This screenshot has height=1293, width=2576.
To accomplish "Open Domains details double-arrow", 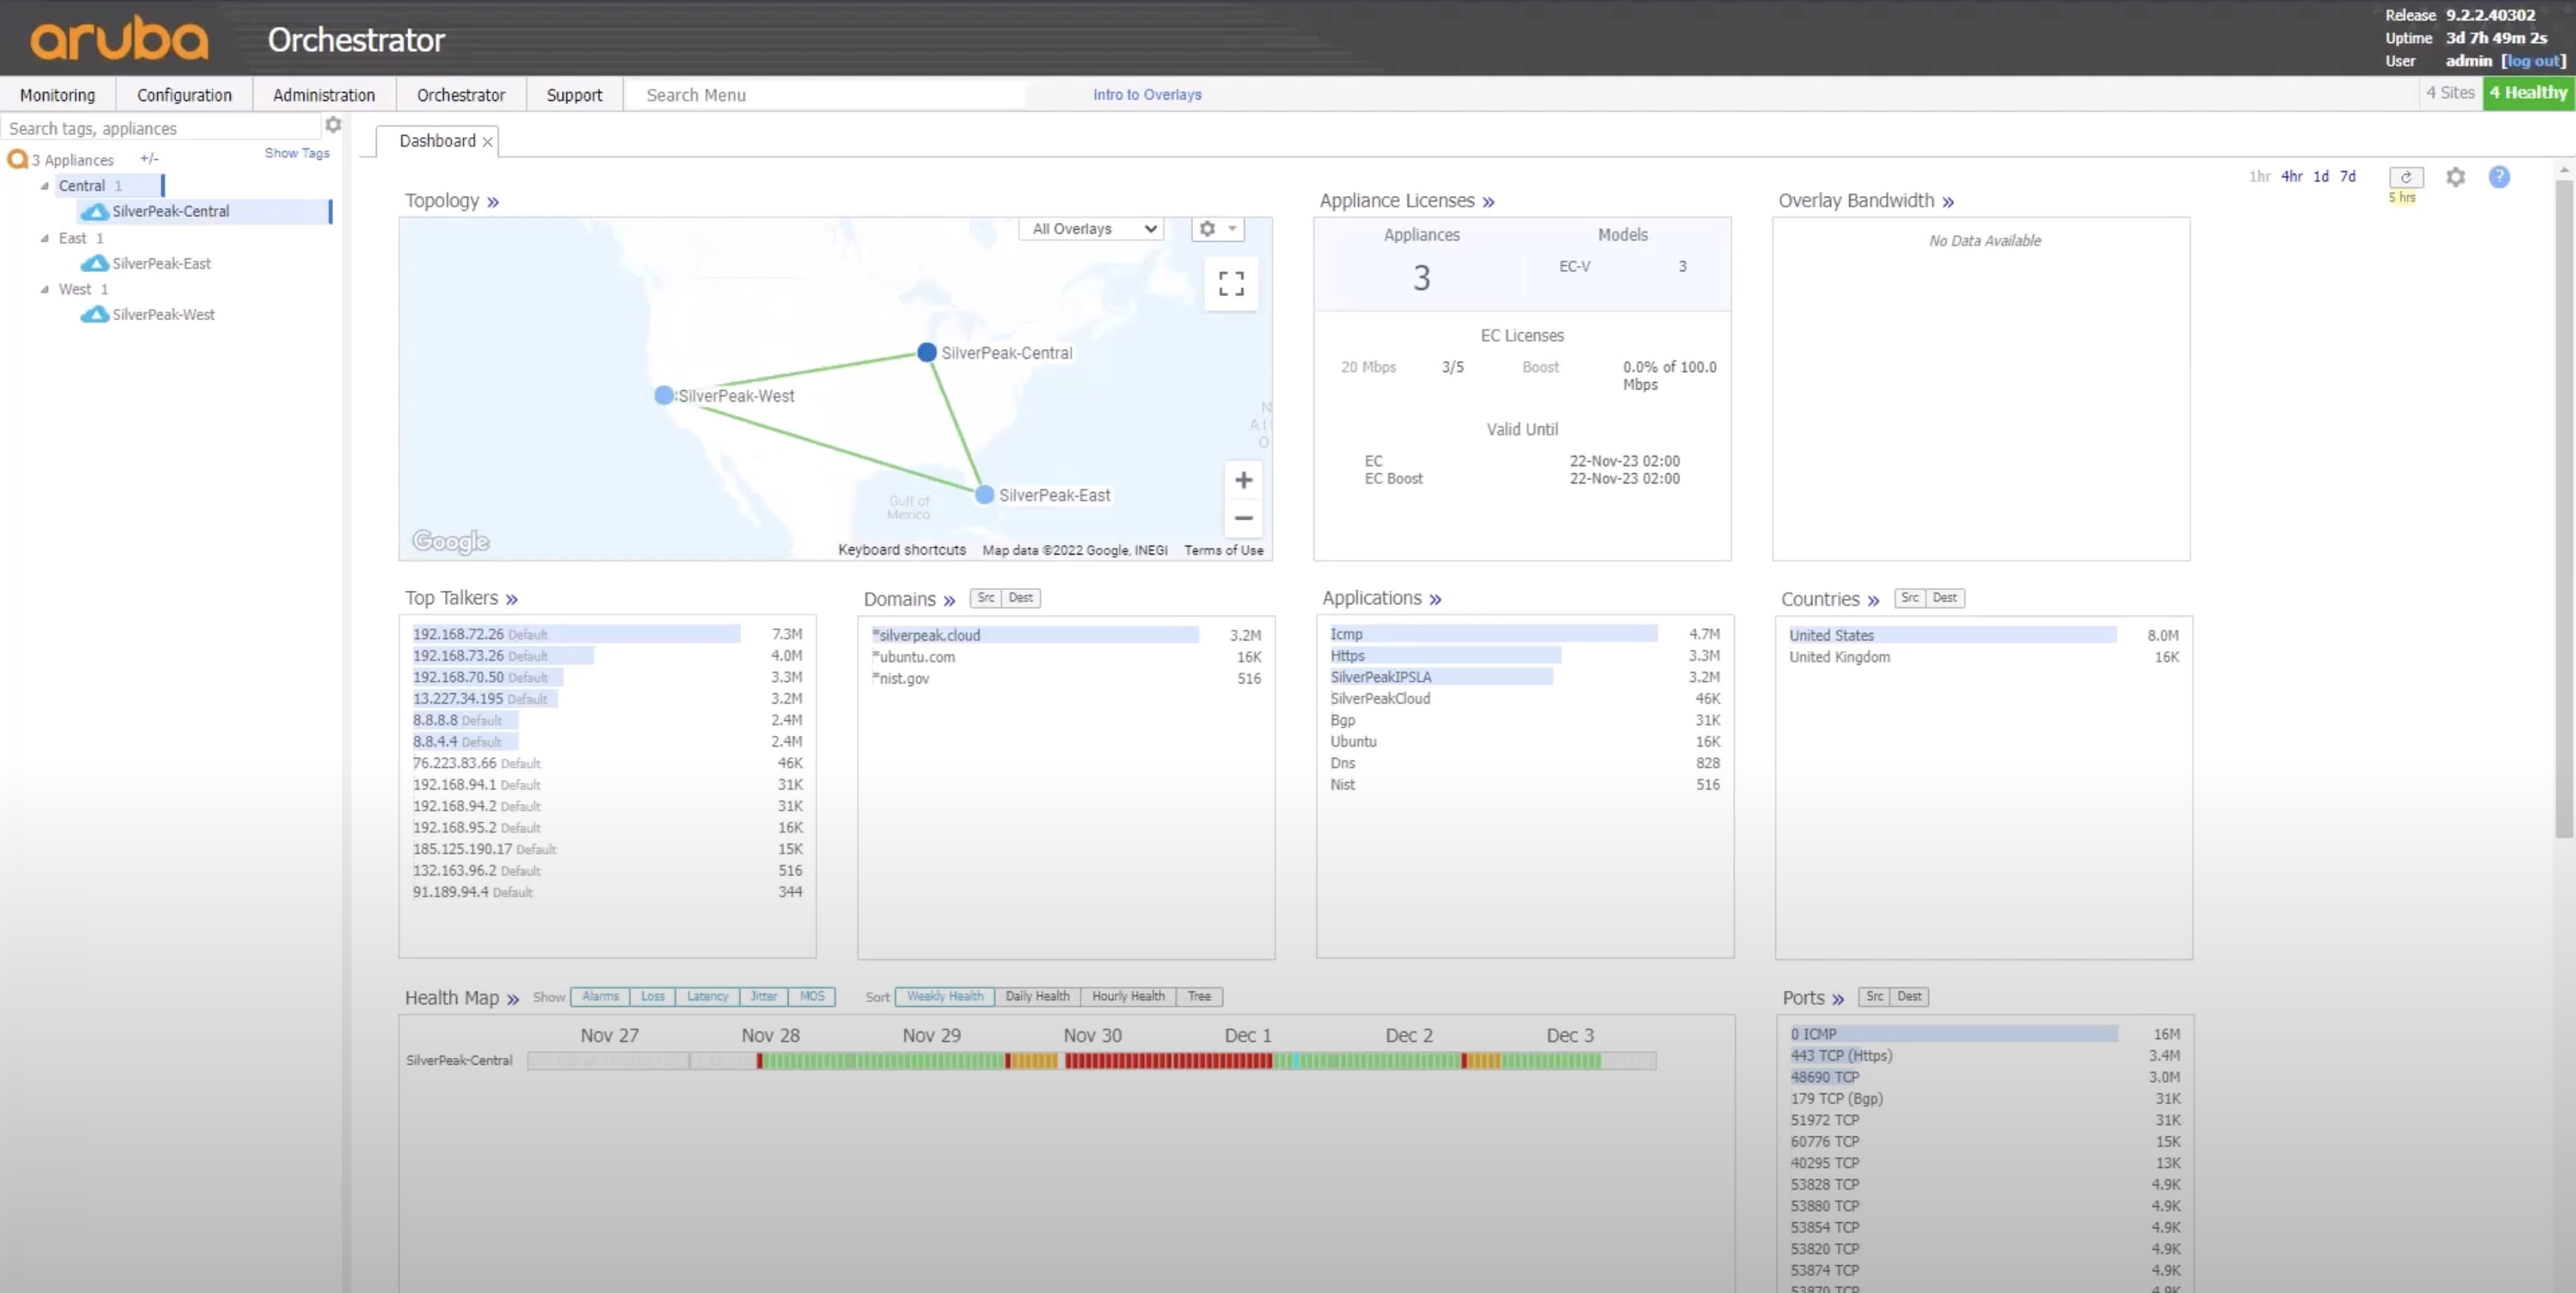I will 949,601.
